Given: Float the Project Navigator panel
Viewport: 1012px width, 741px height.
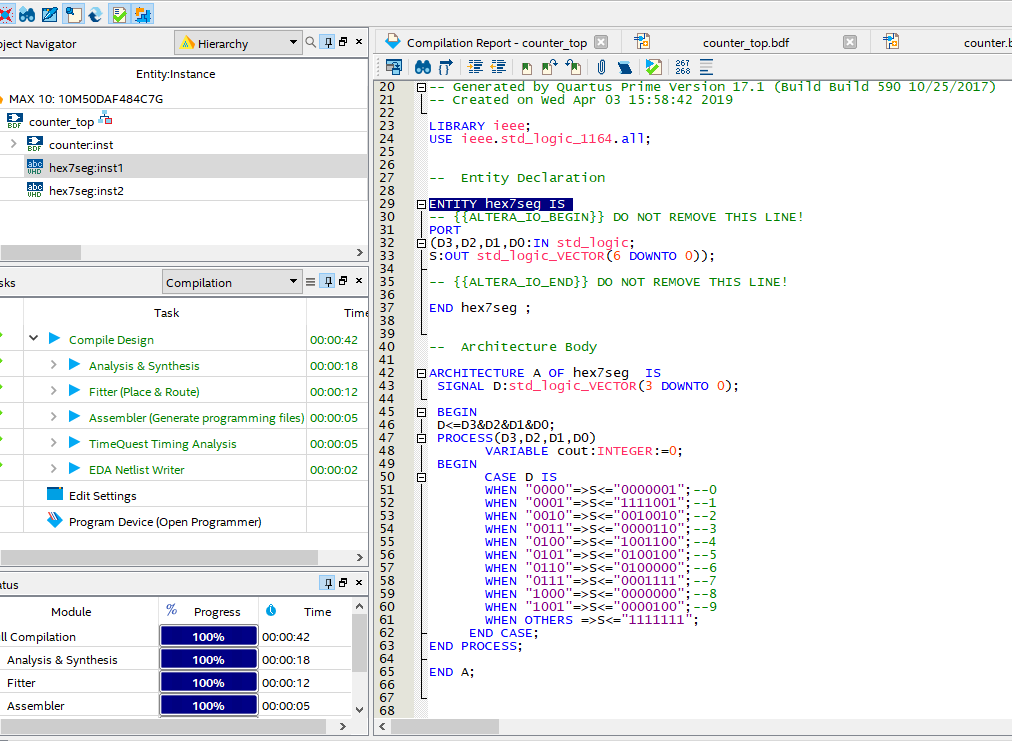Looking at the screenshot, I should click(343, 41).
